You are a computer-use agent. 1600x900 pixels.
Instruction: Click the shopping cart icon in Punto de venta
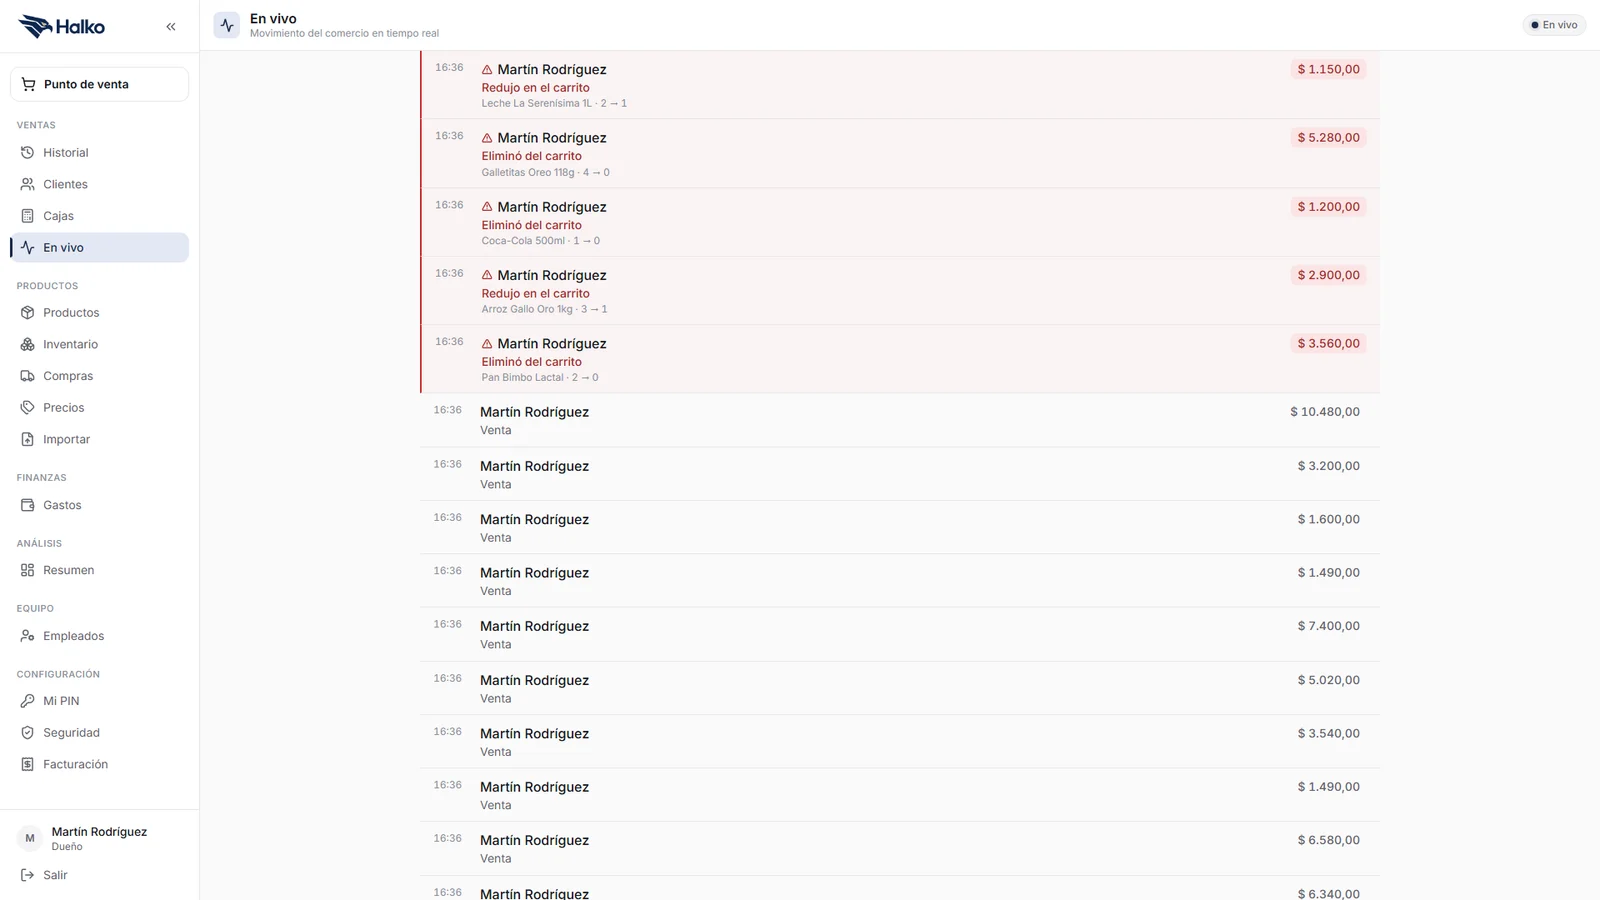tap(28, 84)
